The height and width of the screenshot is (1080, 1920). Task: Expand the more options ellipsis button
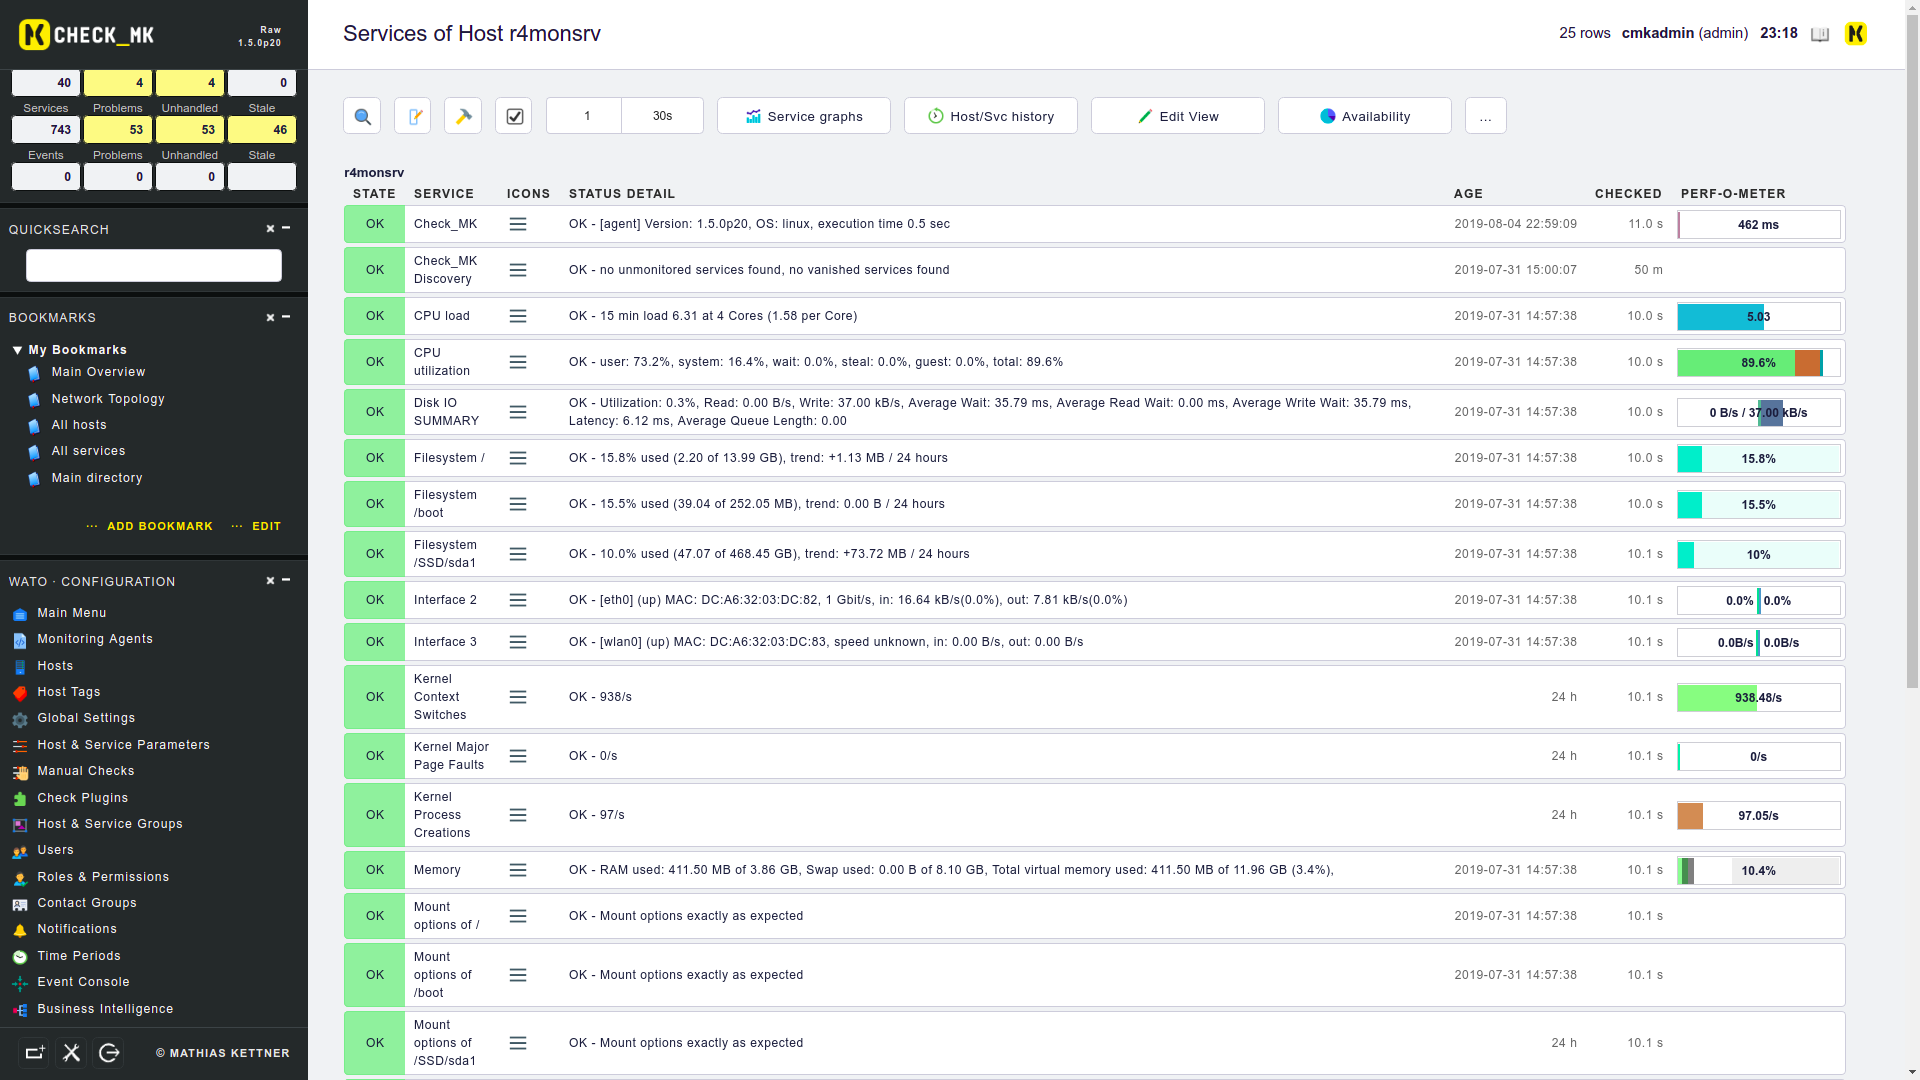(x=1485, y=116)
